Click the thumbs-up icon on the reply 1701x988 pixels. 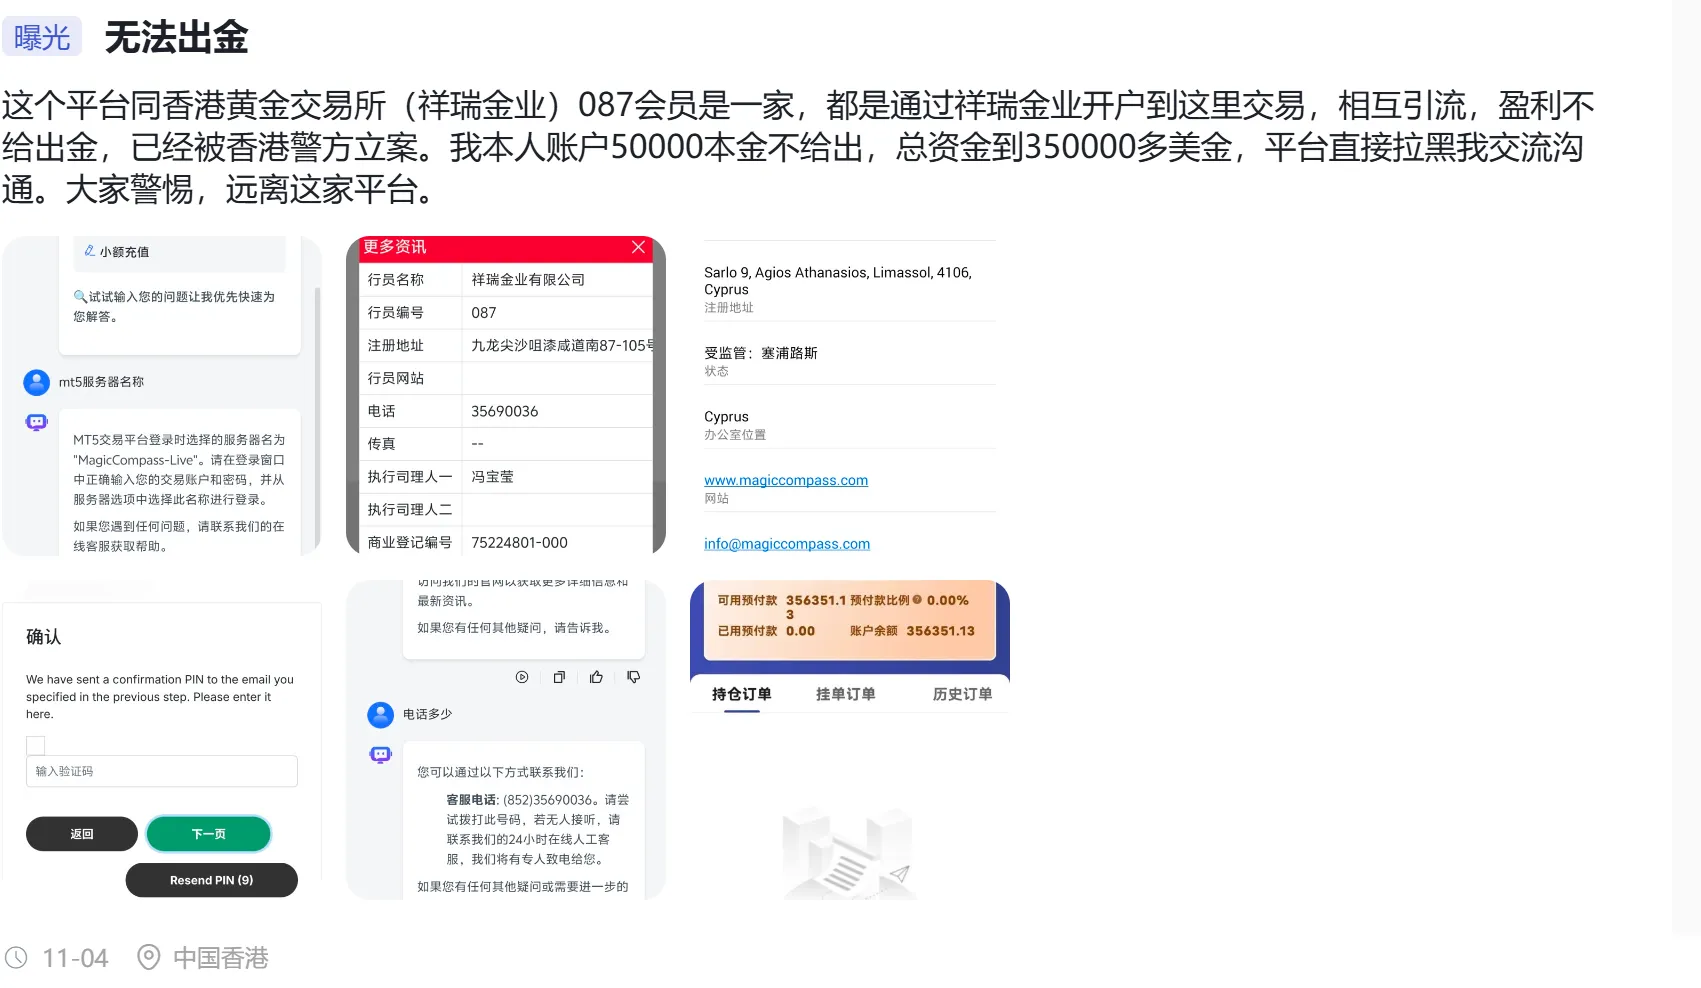[596, 677]
